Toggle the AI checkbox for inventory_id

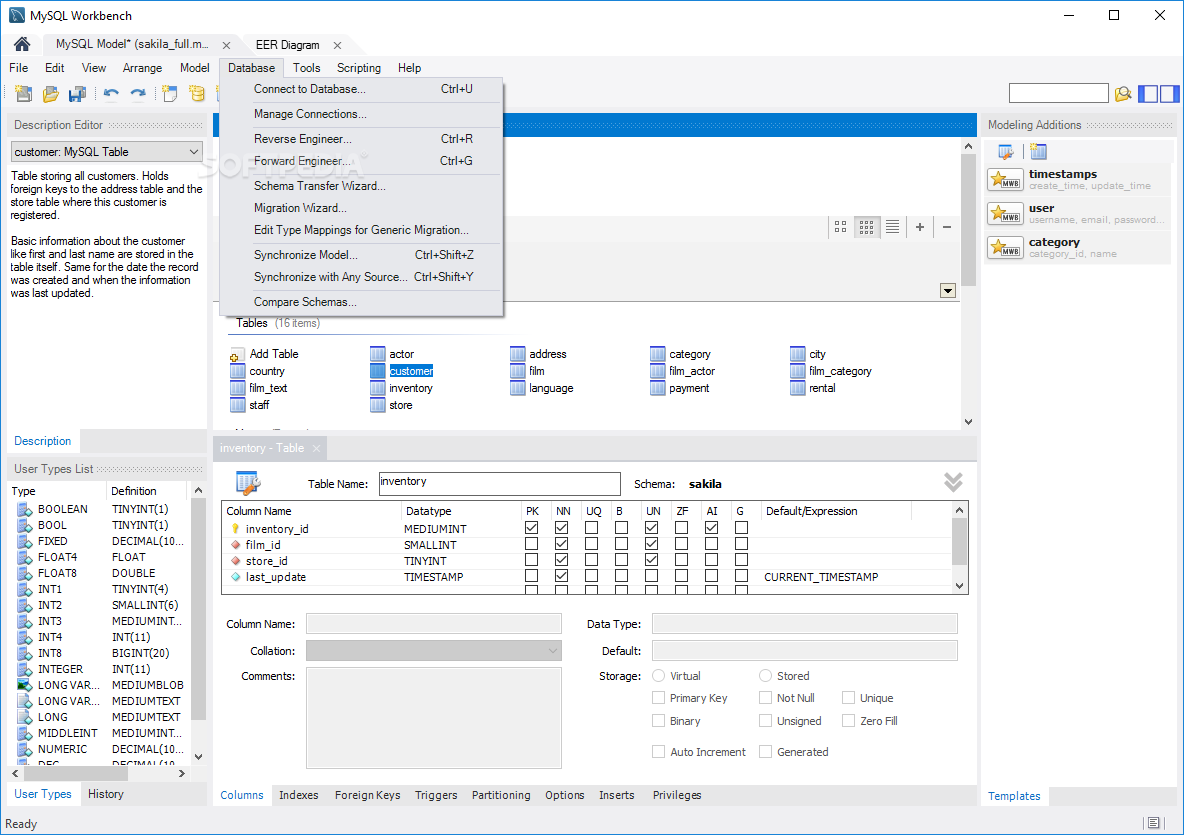coord(711,528)
